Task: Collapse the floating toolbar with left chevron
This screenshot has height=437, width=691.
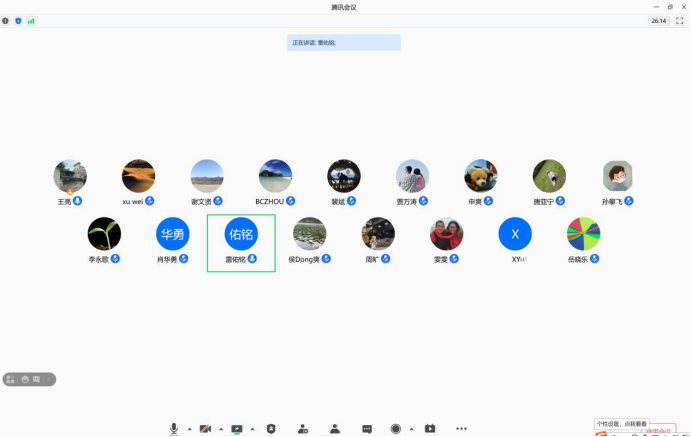Action: [50, 379]
